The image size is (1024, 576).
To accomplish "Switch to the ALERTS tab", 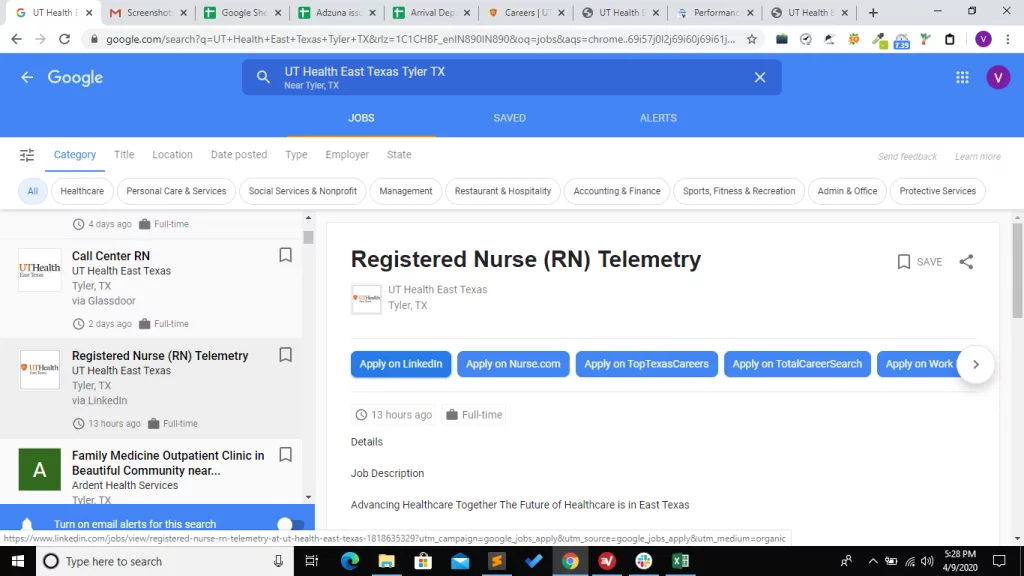I will tap(658, 118).
